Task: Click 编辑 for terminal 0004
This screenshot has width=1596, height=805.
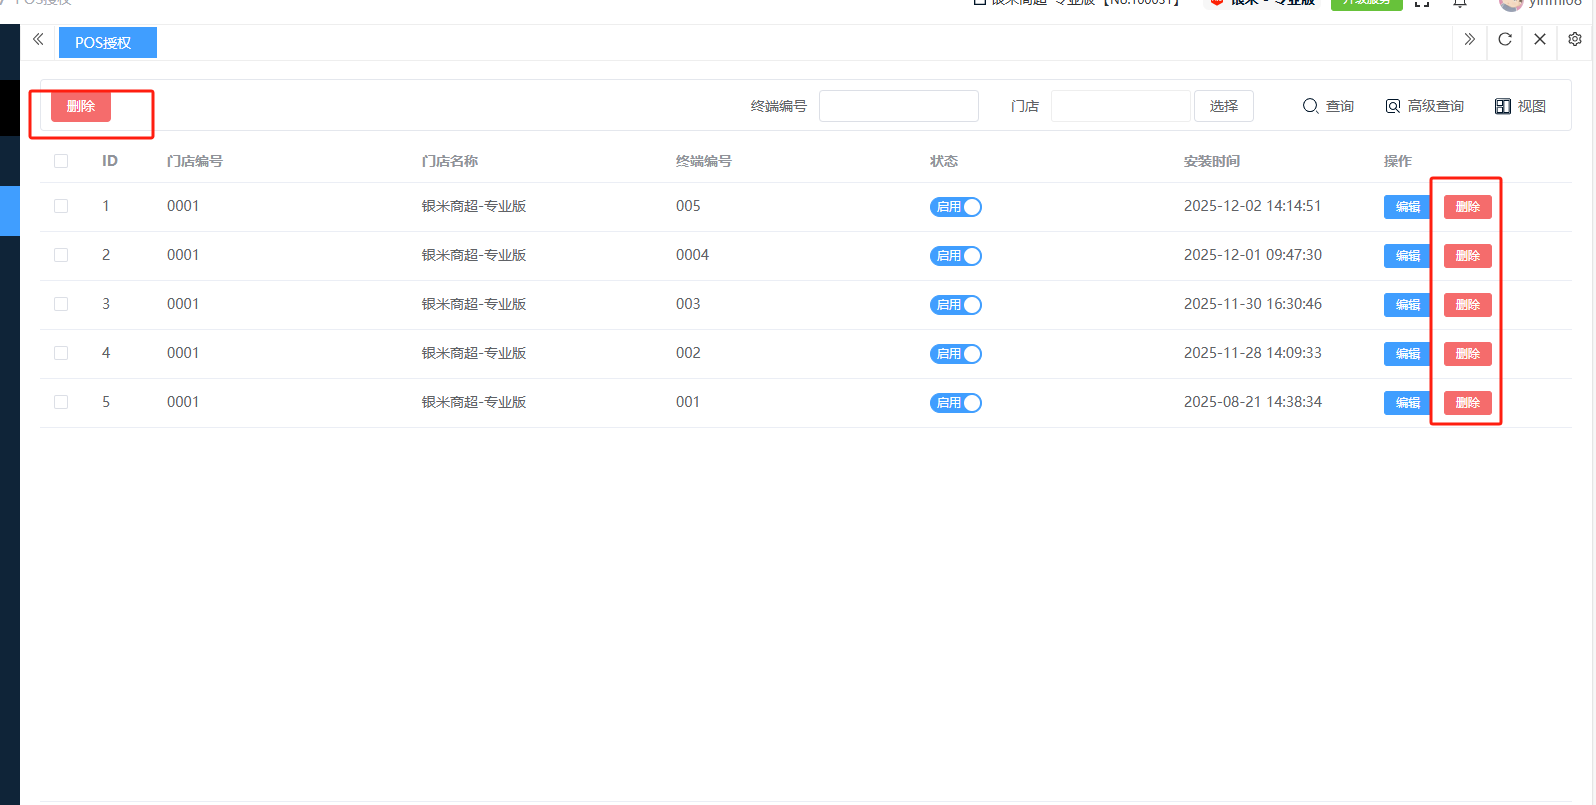Action: click(x=1407, y=256)
